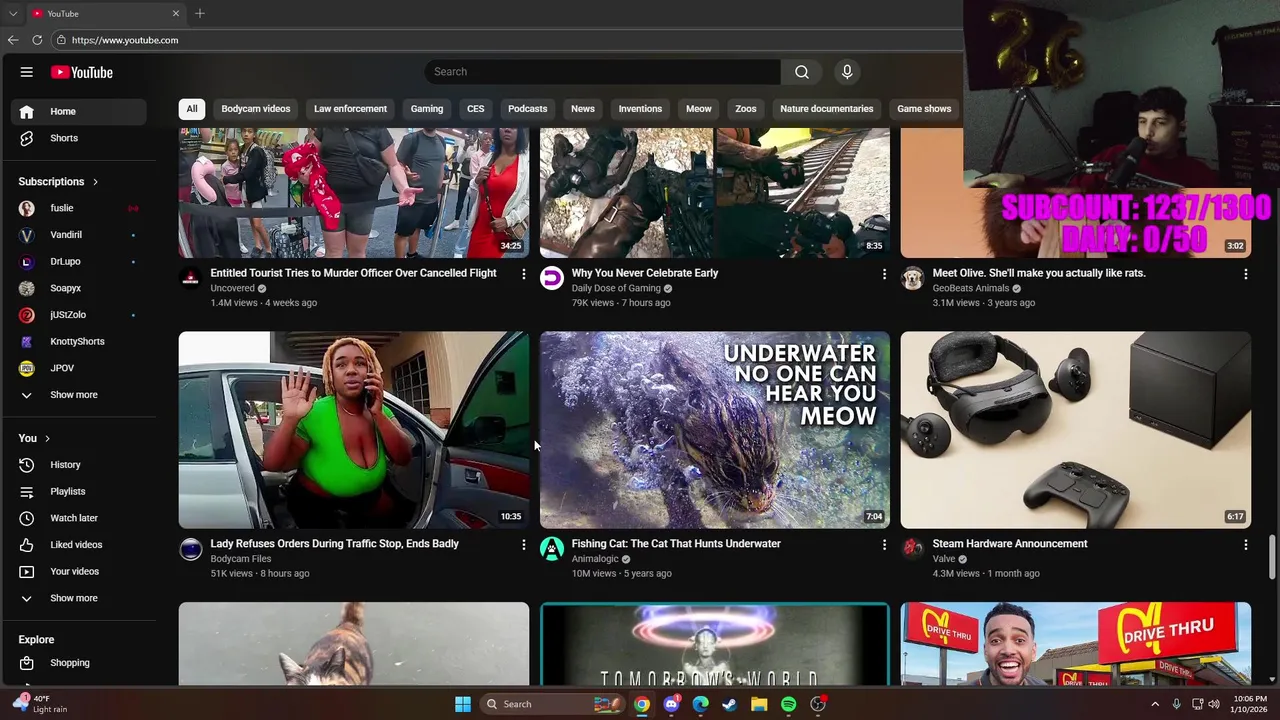Click the Valve channel avatar
This screenshot has width=1280, height=720.
(x=912, y=548)
